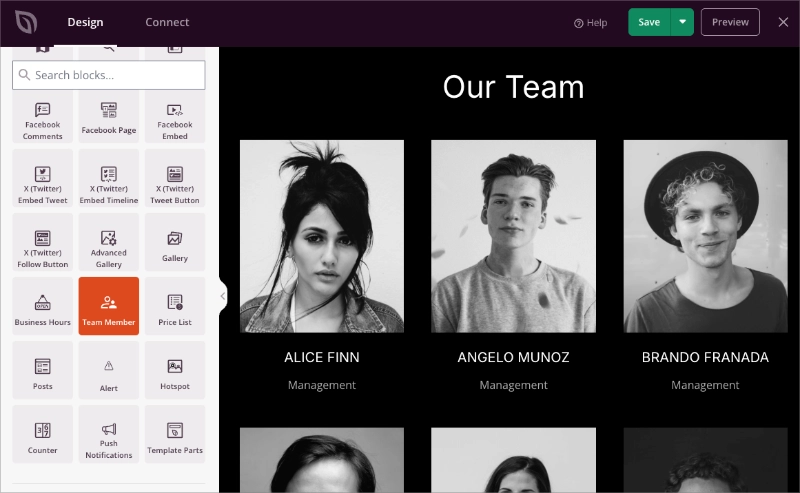Choose the Gallery block

click(x=174, y=242)
